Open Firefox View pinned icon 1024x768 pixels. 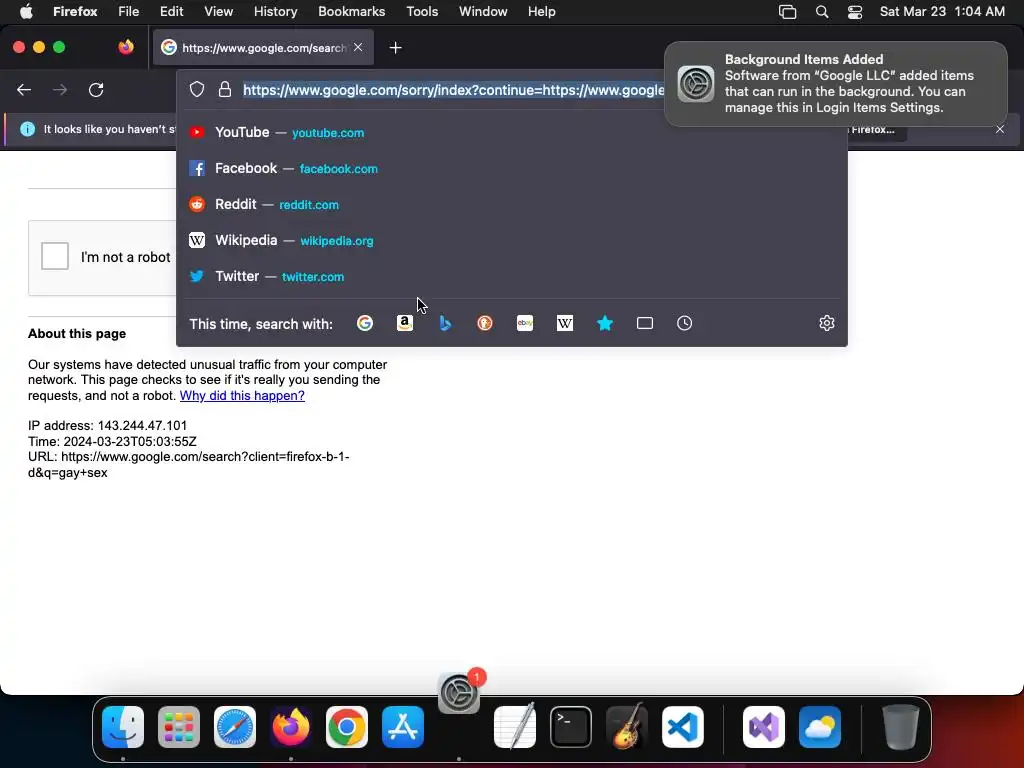coord(126,47)
